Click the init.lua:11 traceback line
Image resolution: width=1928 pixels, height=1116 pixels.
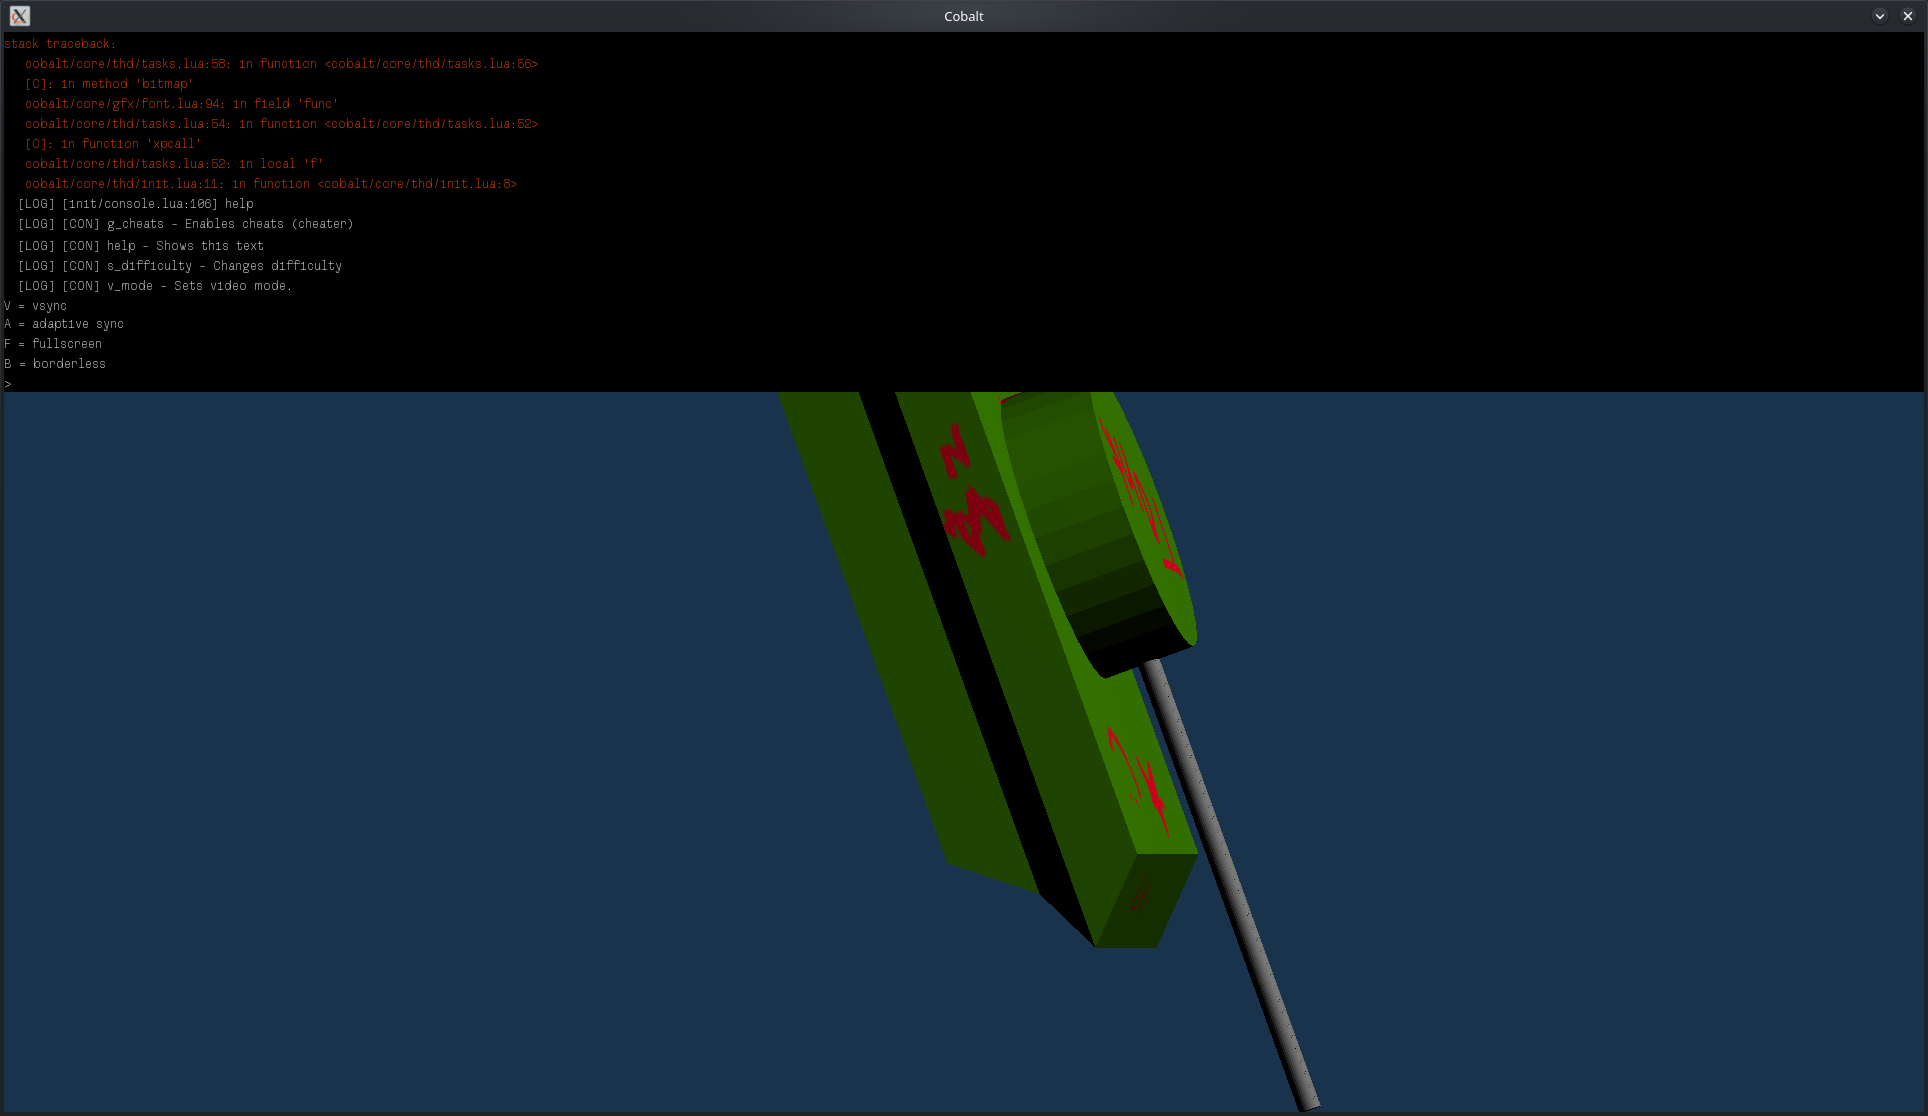coord(271,184)
